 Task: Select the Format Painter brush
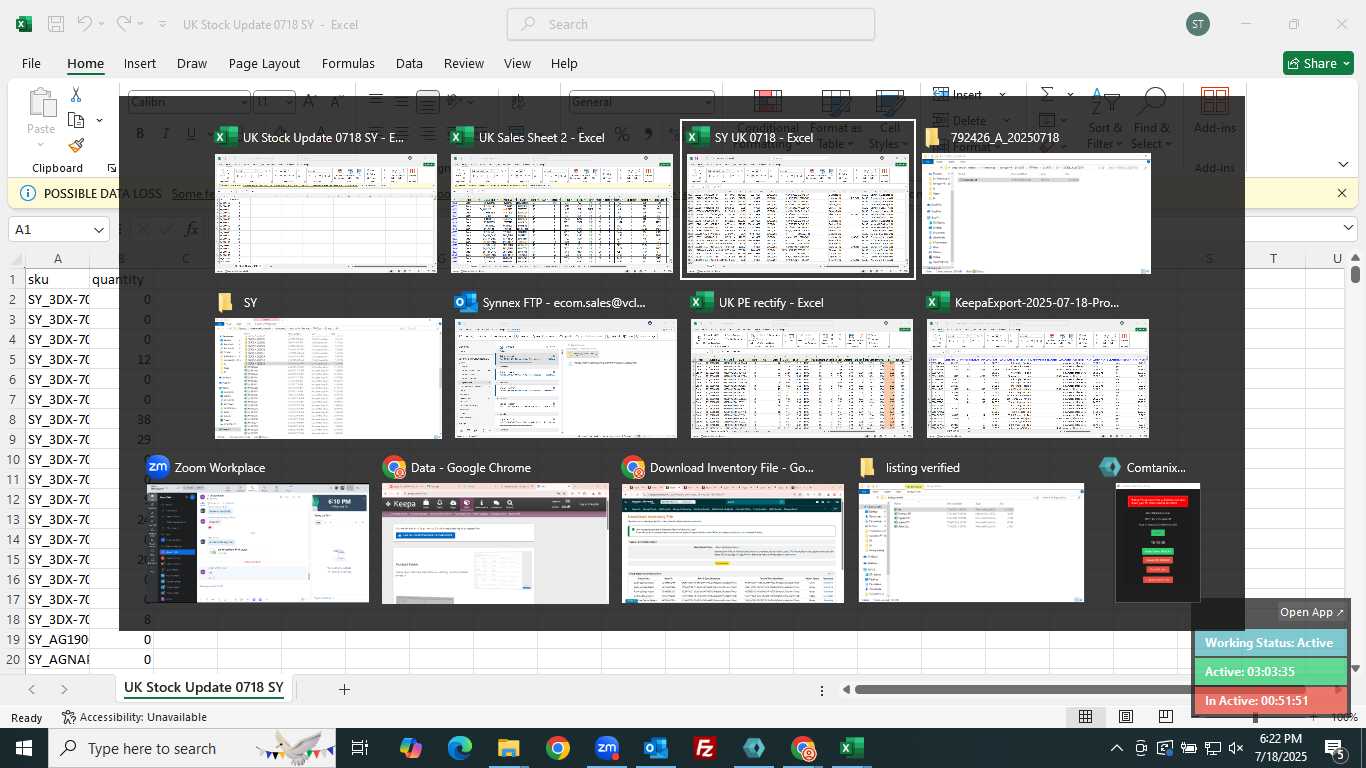click(76, 145)
